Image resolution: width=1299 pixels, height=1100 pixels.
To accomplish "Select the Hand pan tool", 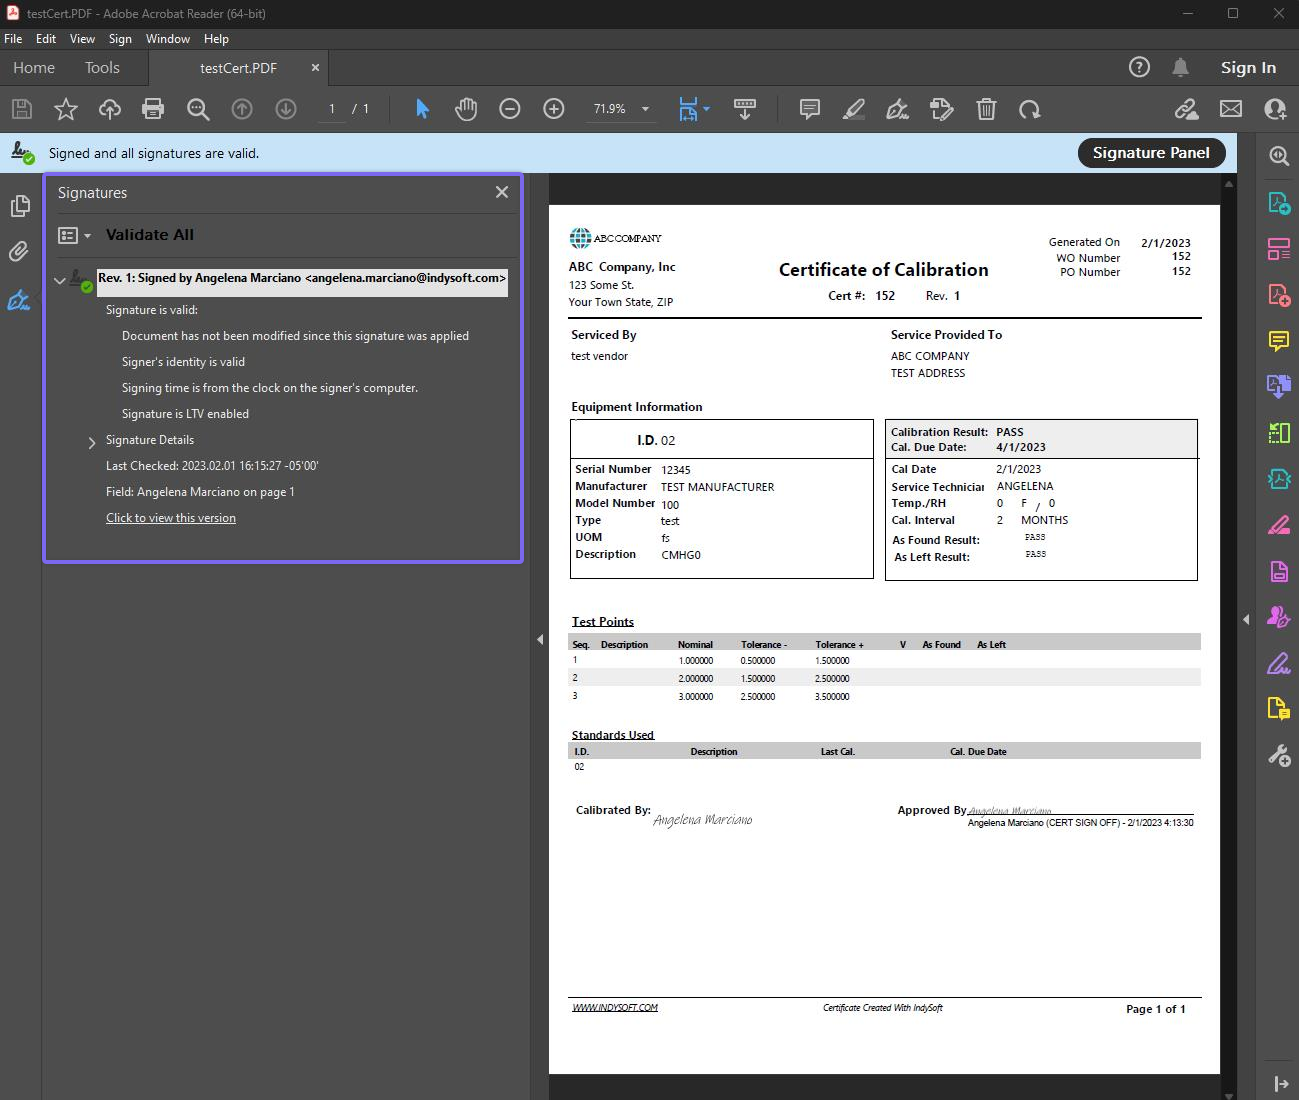I will point(466,109).
